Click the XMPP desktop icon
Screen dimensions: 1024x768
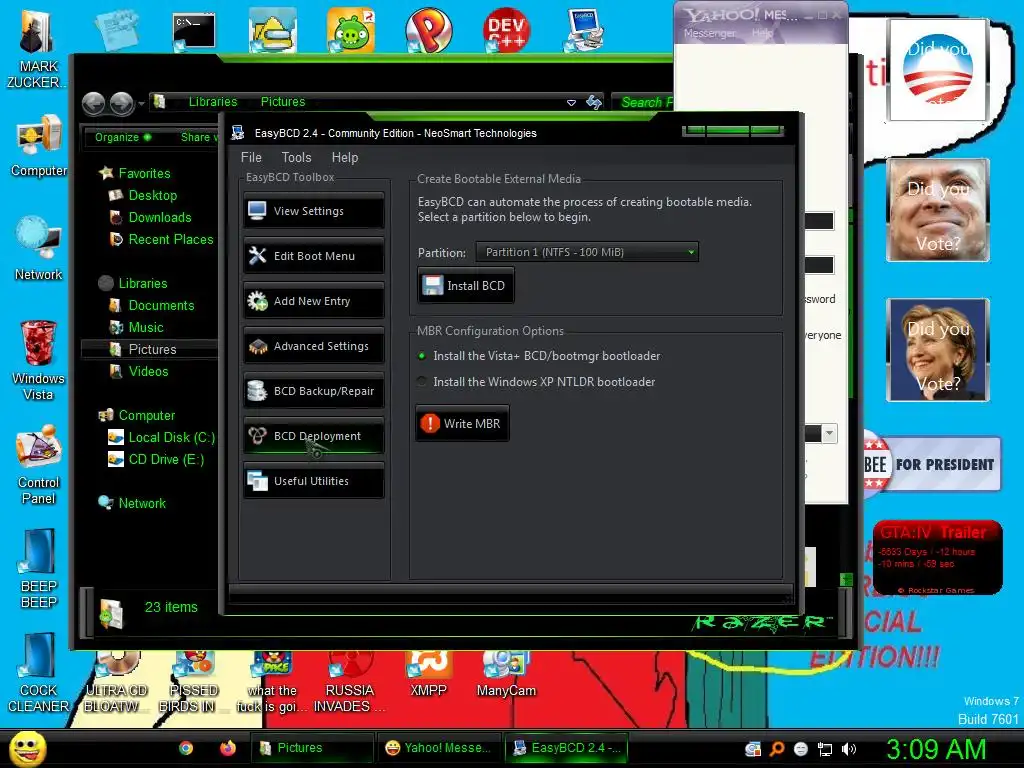click(428, 674)
